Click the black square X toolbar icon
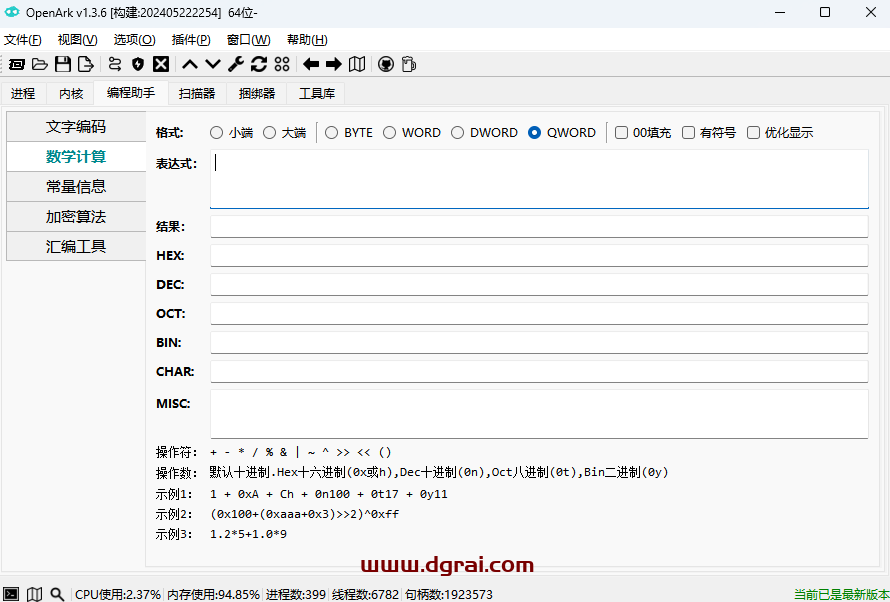 161,64
